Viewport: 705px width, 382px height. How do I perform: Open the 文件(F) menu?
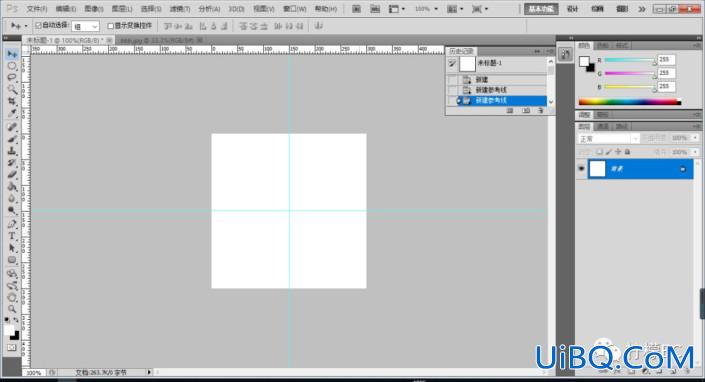pyautogui.click(x=37, y=9)
